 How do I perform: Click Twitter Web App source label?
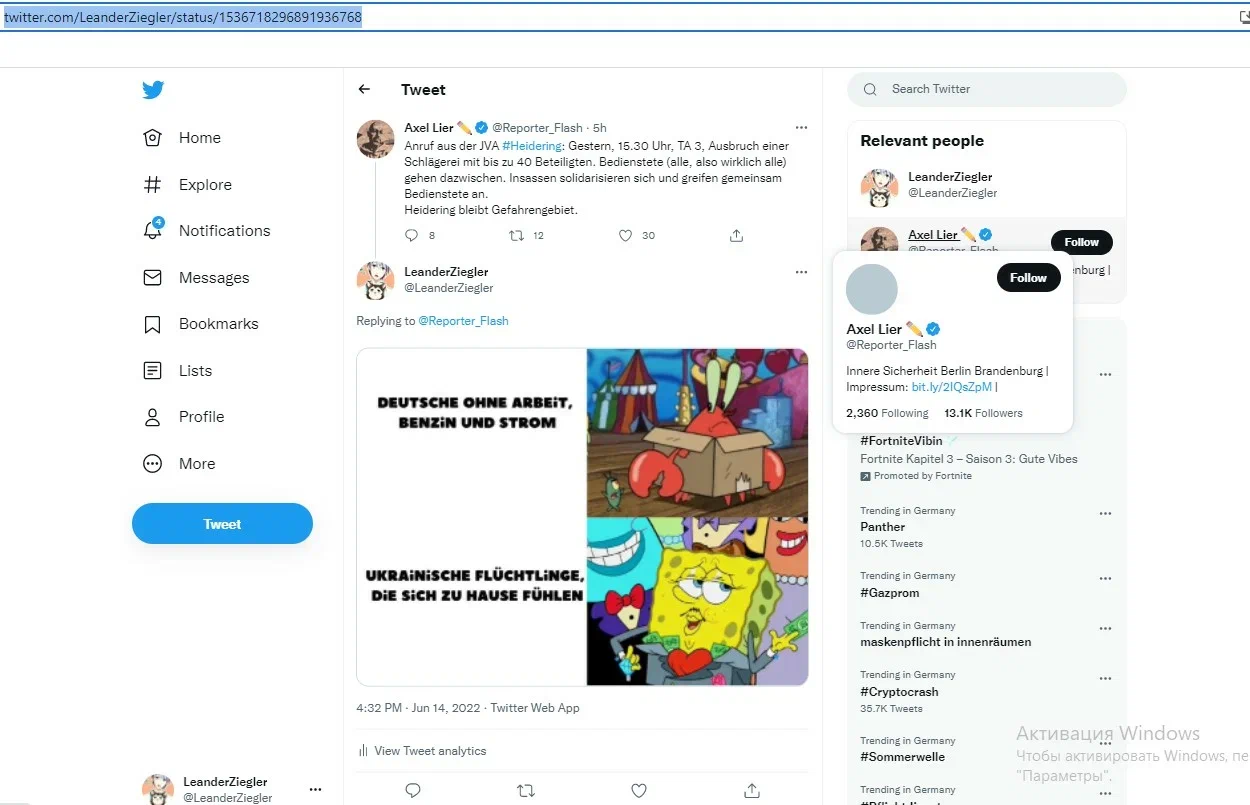(x=535, y=708)
